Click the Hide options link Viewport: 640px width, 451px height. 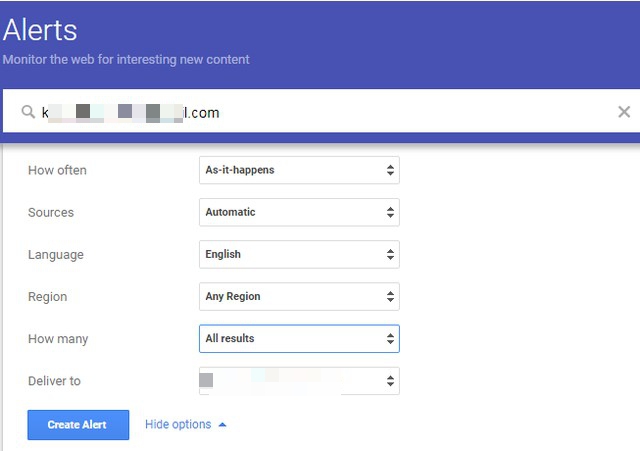point(178,425)
